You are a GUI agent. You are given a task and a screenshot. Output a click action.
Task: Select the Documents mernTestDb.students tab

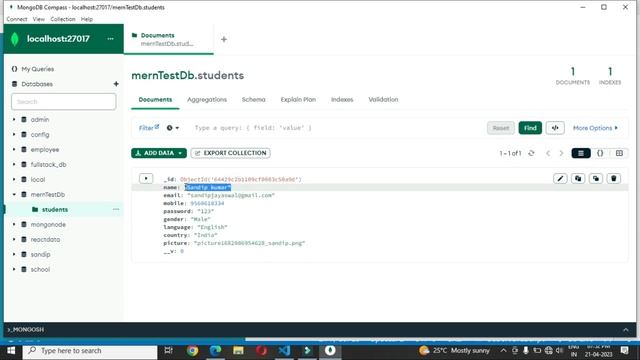click(168, 39)
